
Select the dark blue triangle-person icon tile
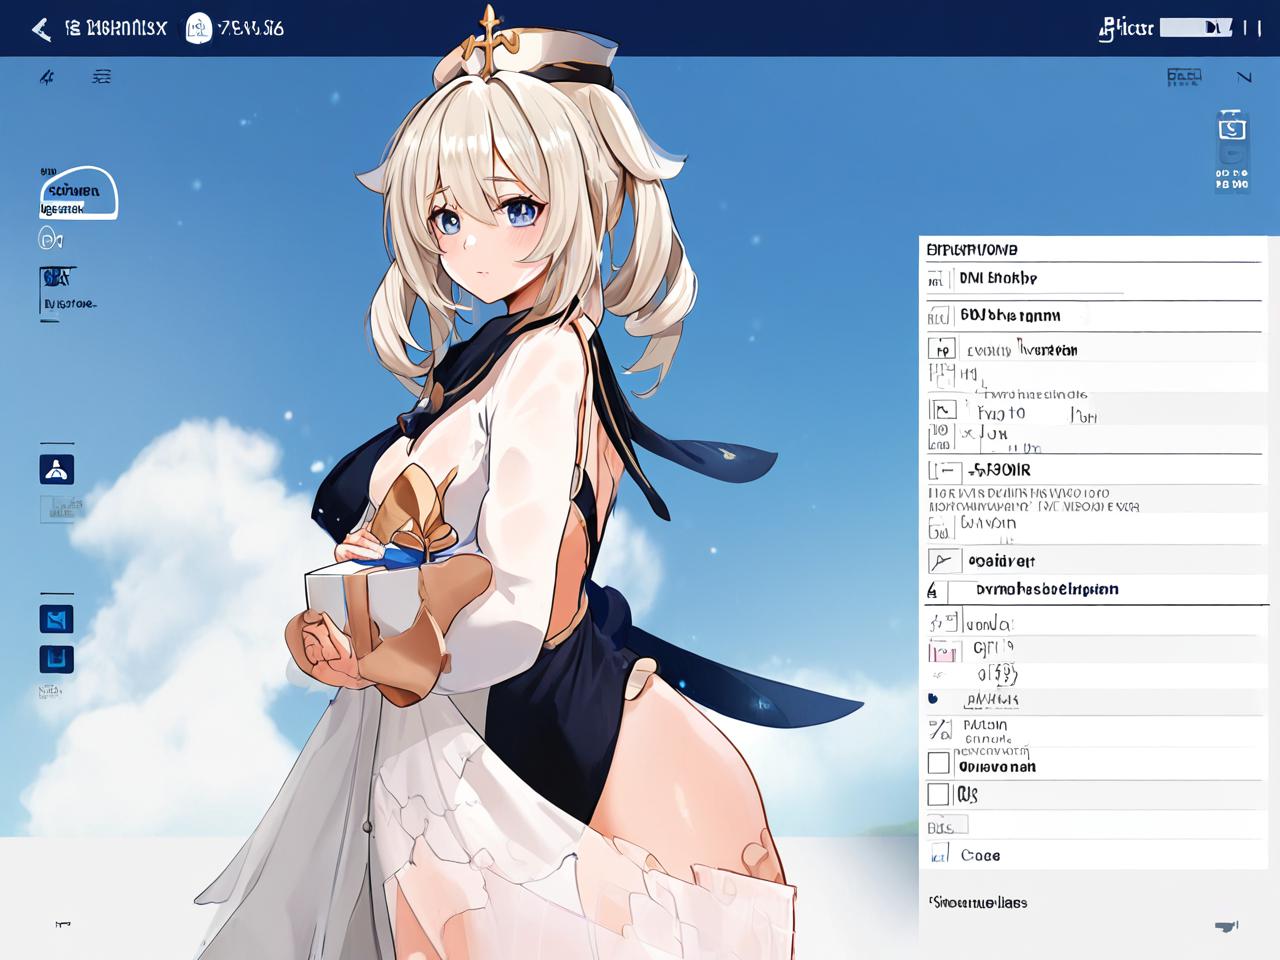pyautogui.click(x=57, y=469)
